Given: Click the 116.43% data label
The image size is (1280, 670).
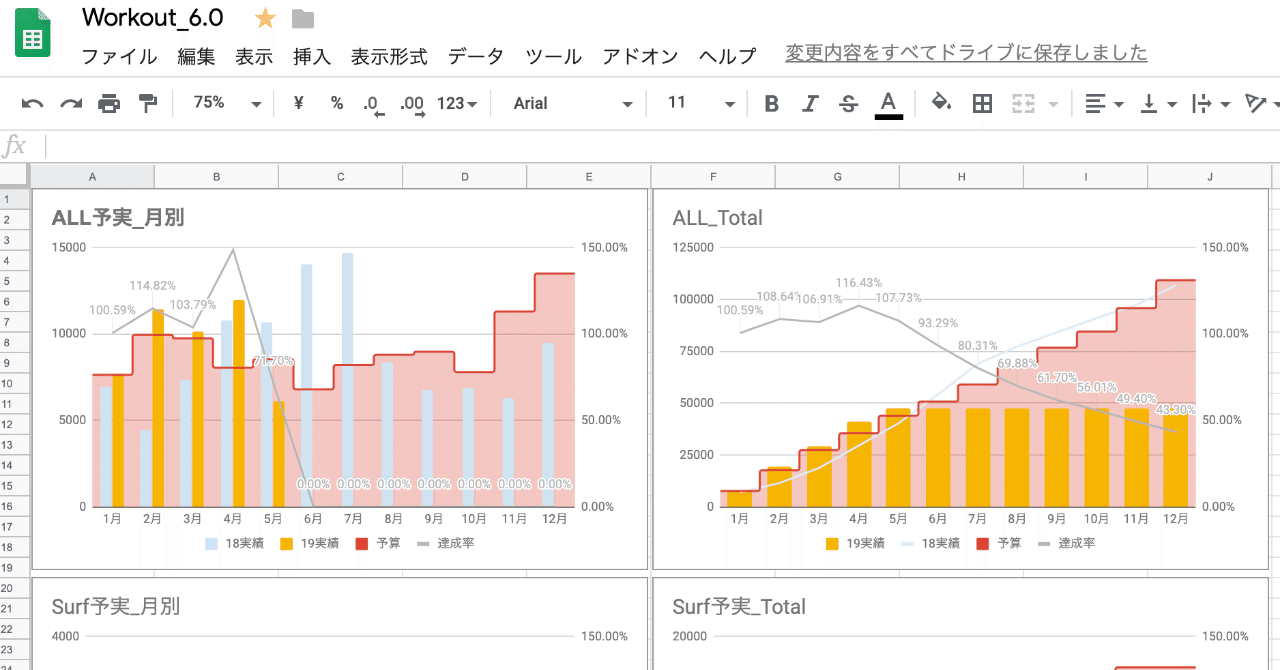Looking at the screenshot, I should coord(860,283).
